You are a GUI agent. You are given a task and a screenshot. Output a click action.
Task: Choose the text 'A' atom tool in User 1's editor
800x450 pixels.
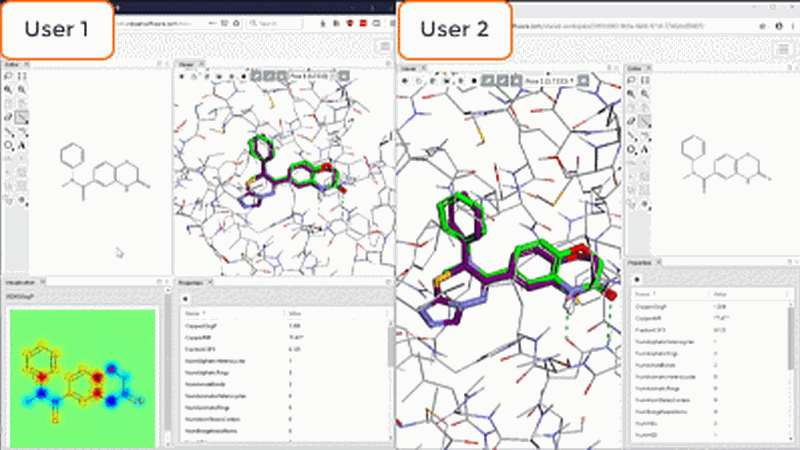(x=22, y=145)
